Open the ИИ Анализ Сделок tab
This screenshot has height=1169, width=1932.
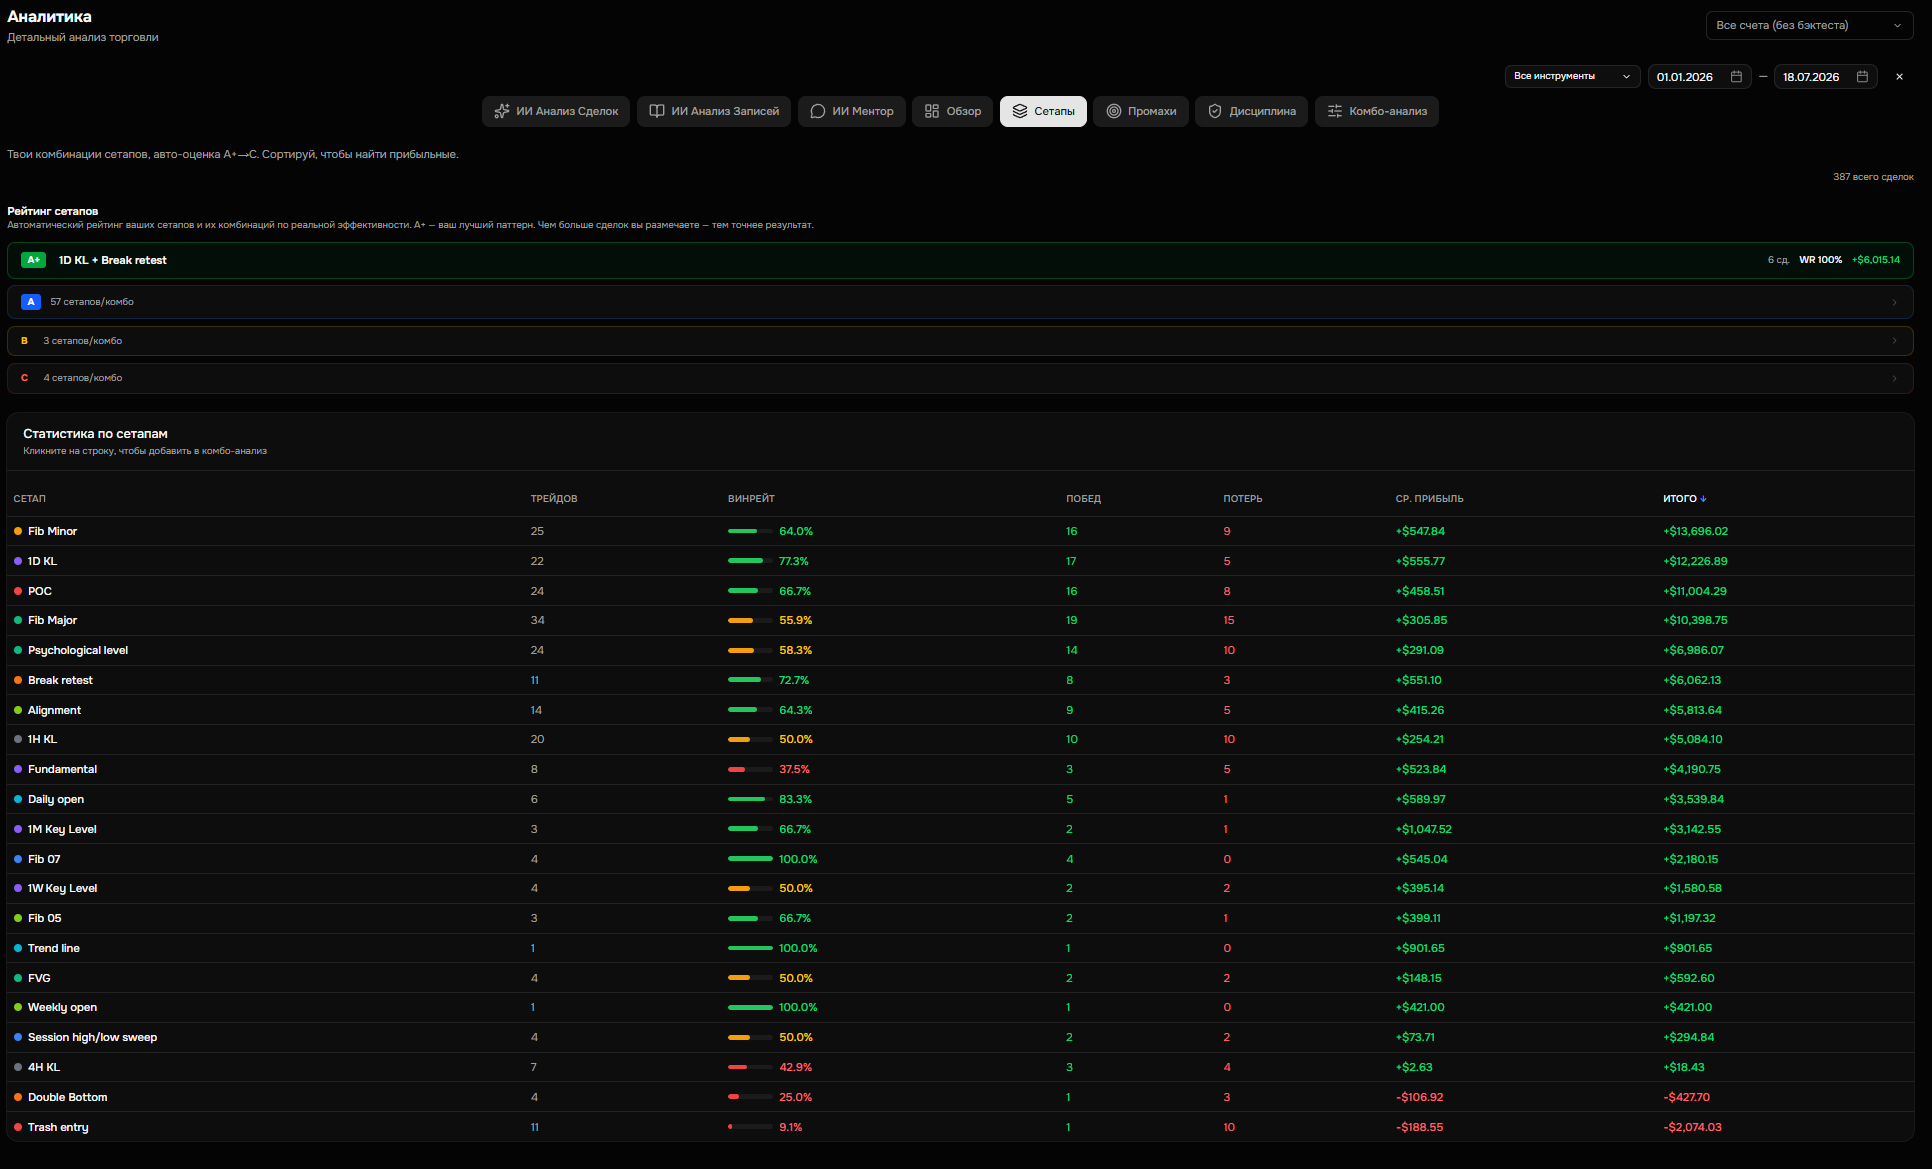click(x=556, y=111)
